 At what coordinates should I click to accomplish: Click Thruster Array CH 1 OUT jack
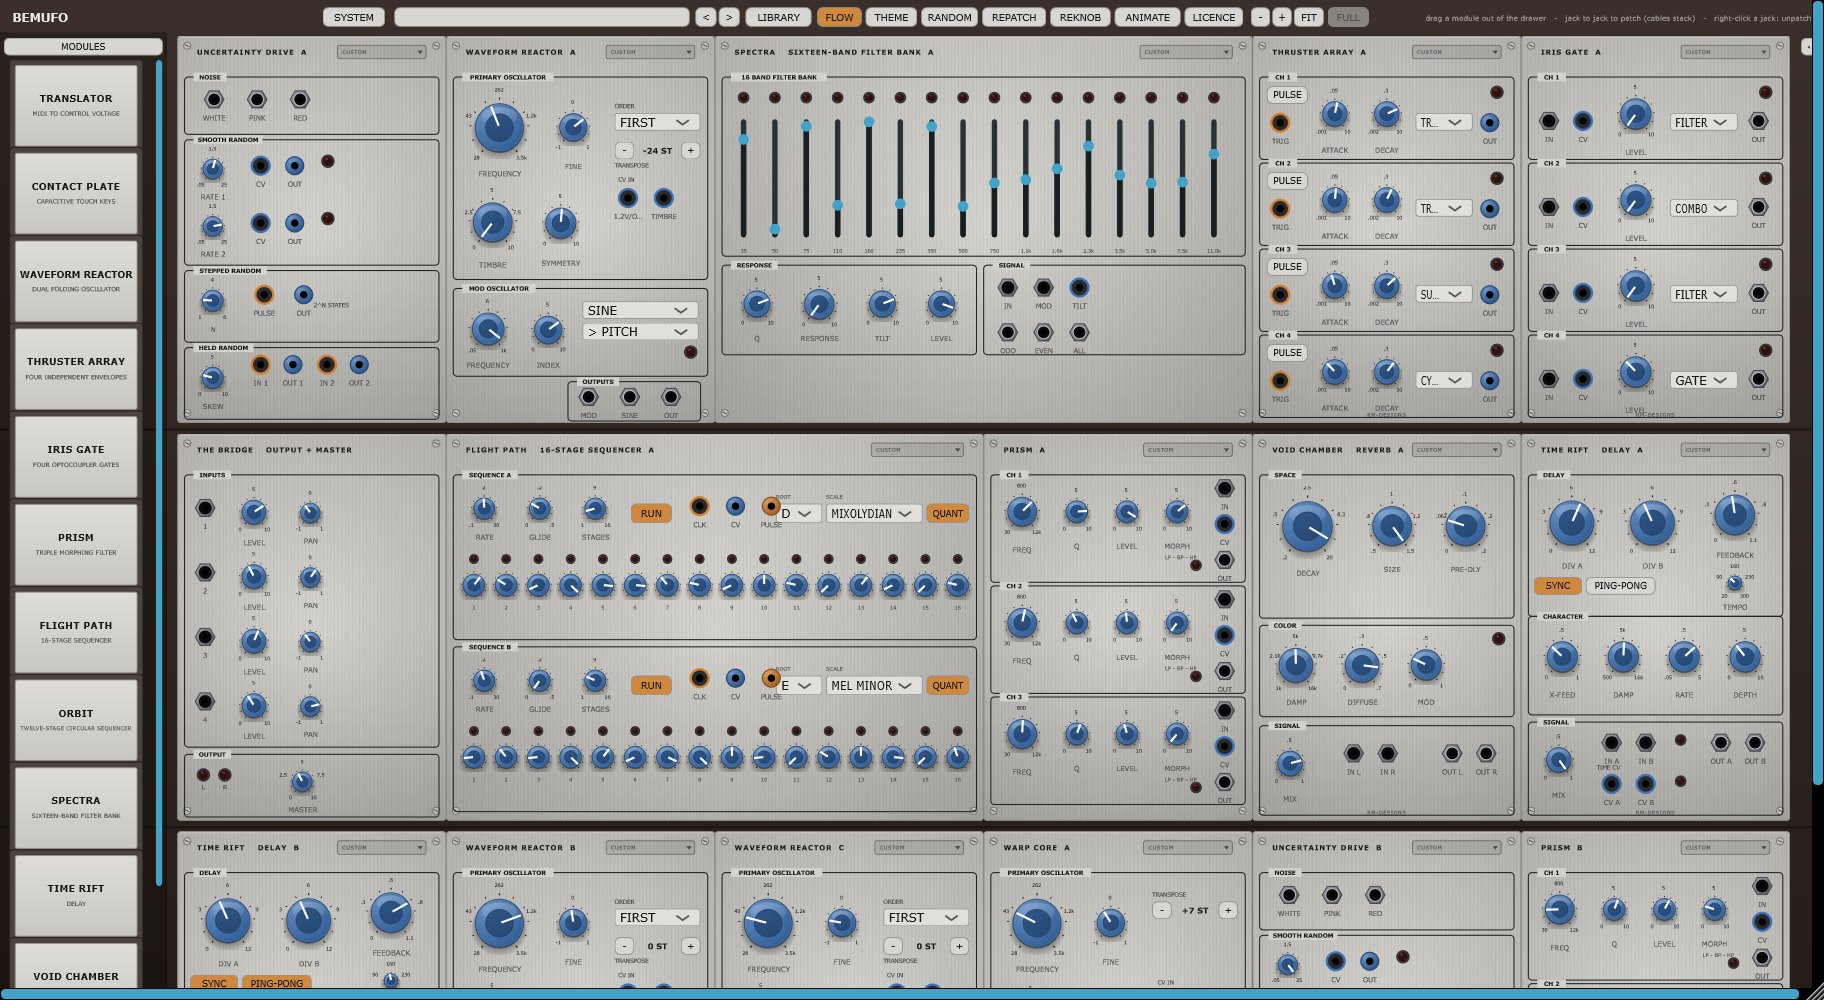tap(1490, 123)
